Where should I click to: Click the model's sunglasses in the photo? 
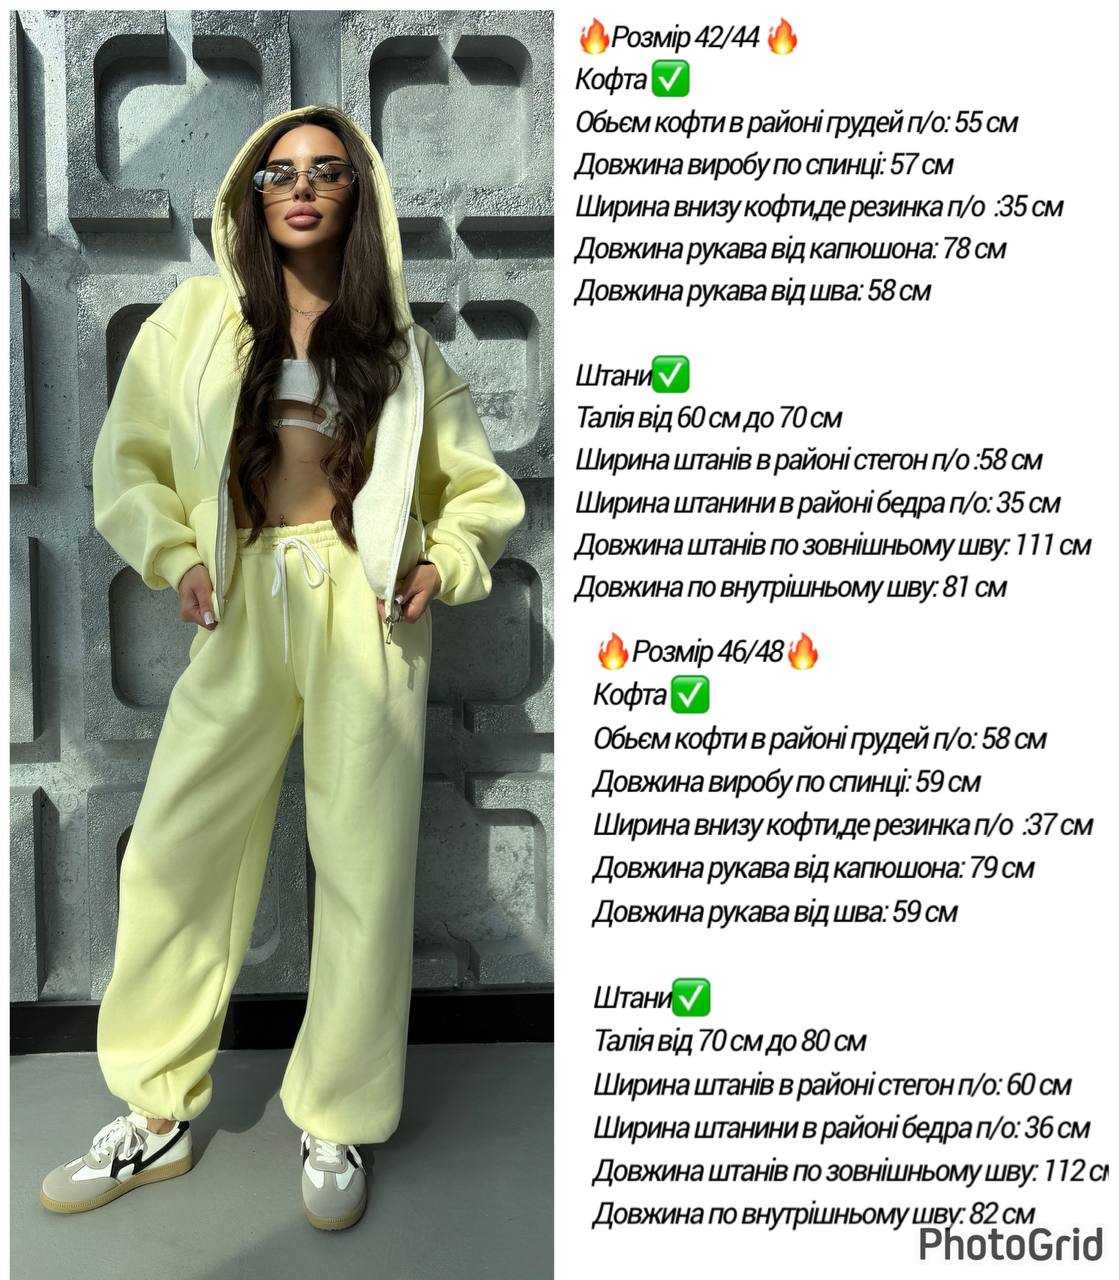(303, 180)
